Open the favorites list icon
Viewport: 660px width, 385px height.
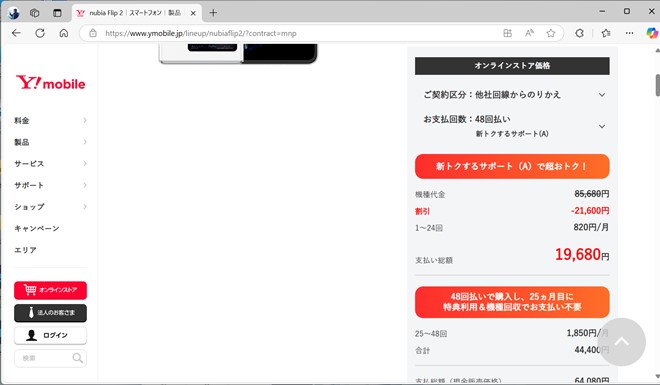[606, 33]
